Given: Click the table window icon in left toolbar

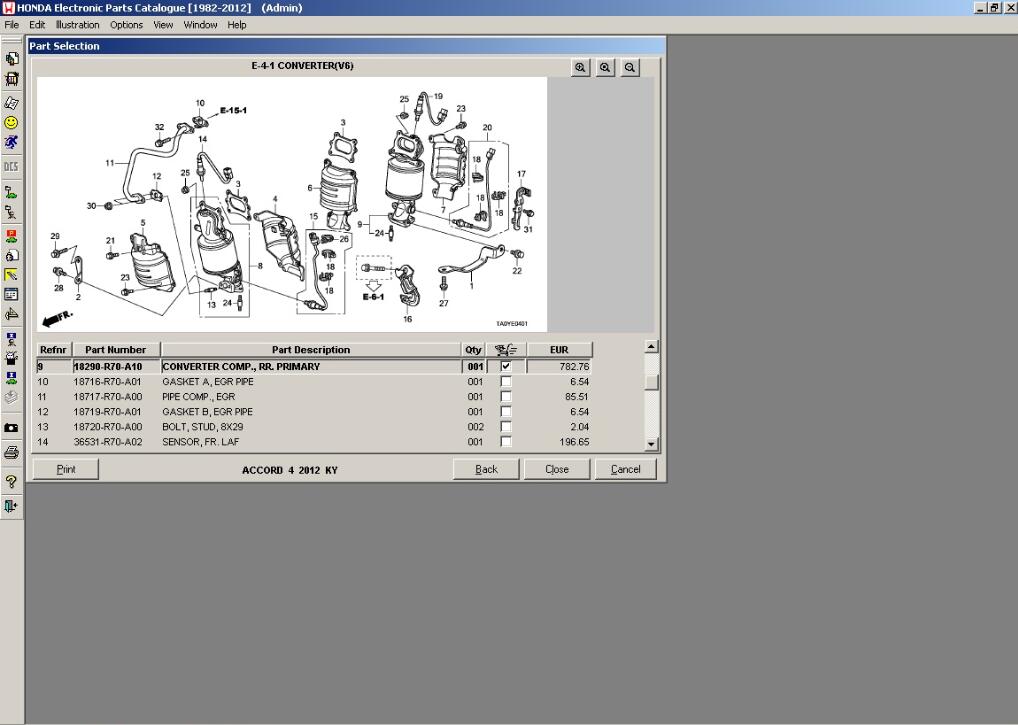Looking at the screenshot, I should coord(11,295).
